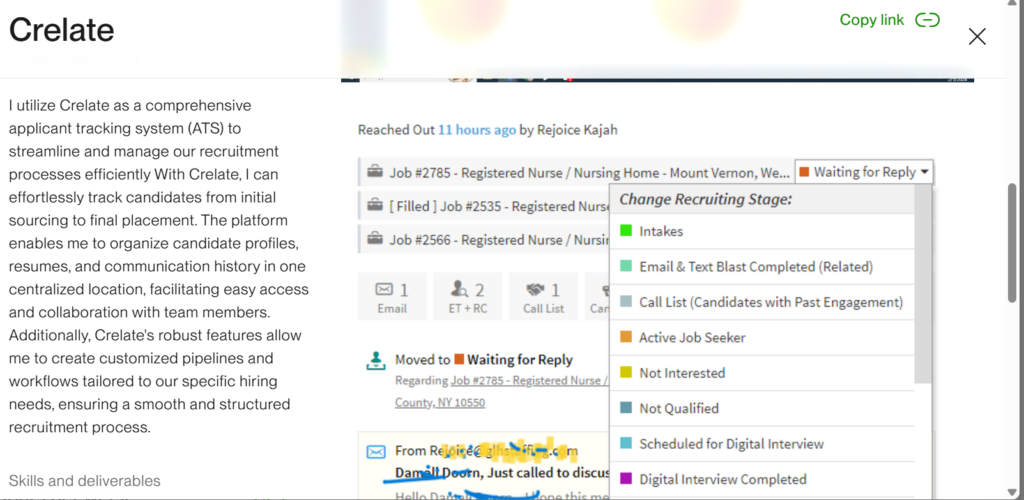The height and width of the screenshot is (500, 1024).
Task: Close the Crelate project dialog
Action: click(x=977, y=37)
